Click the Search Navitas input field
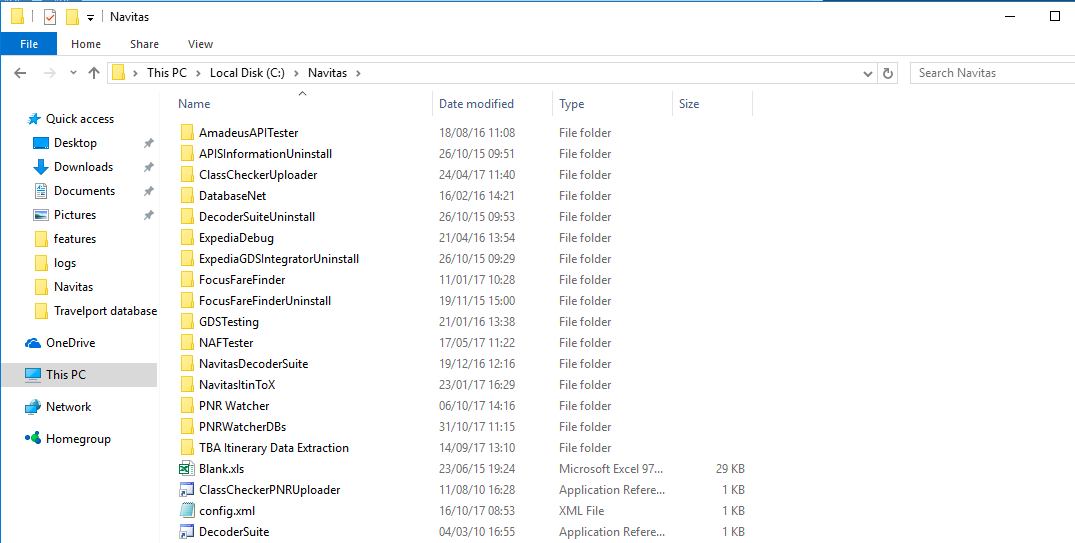The image size is (1075, 543). [x=993, y=73]
